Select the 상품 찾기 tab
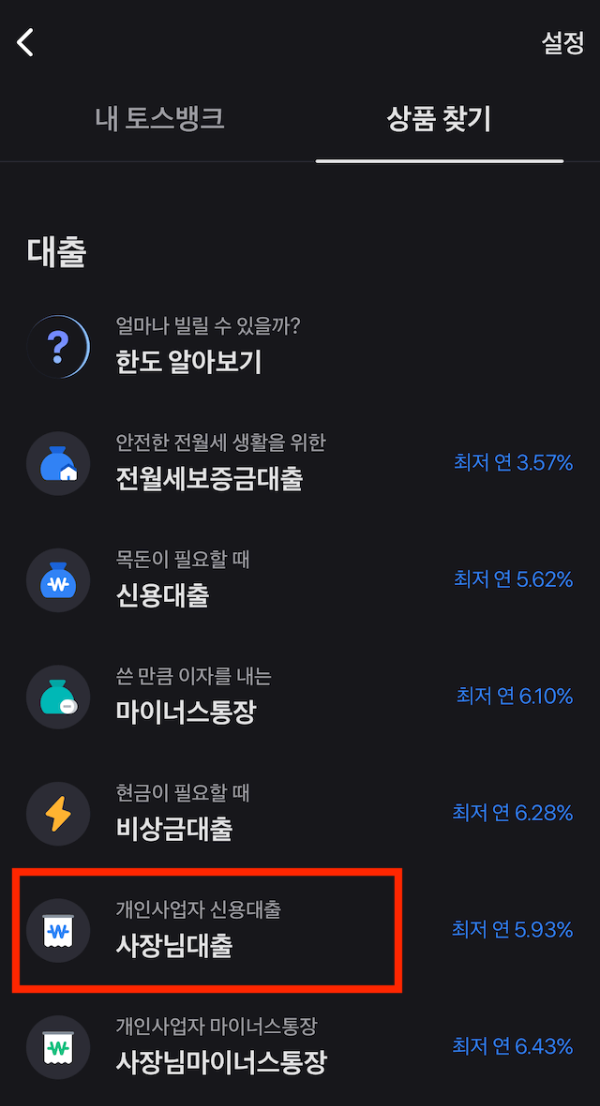The image size is (600, 1106). [438, 118]
